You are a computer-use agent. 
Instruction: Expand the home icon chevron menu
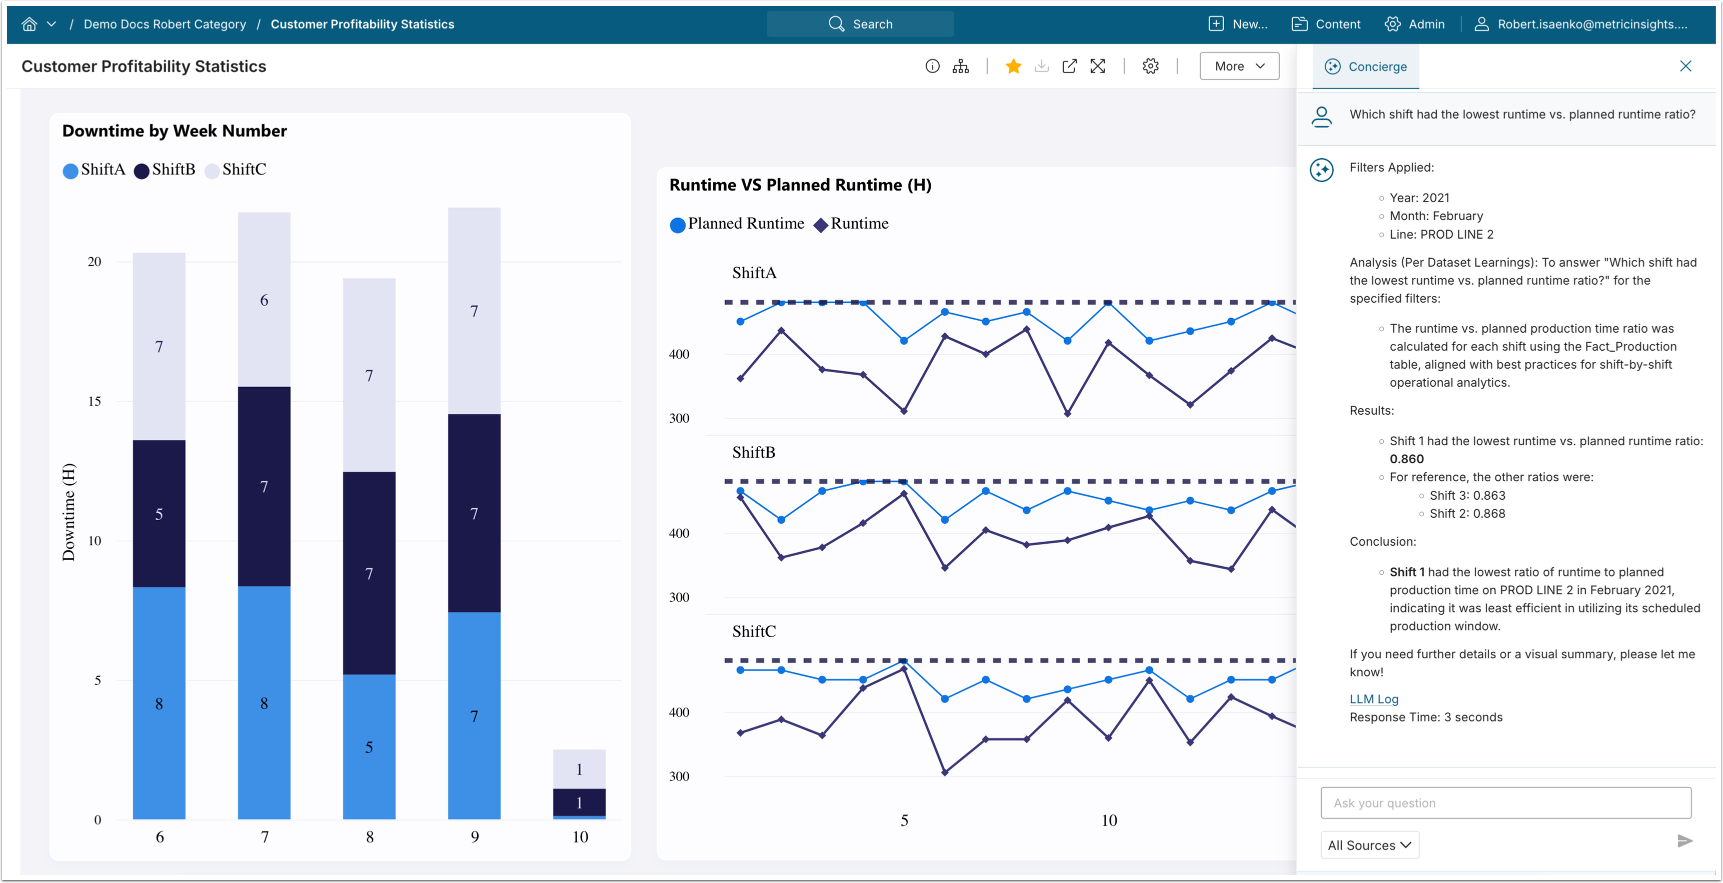click(x=51, y=24)
